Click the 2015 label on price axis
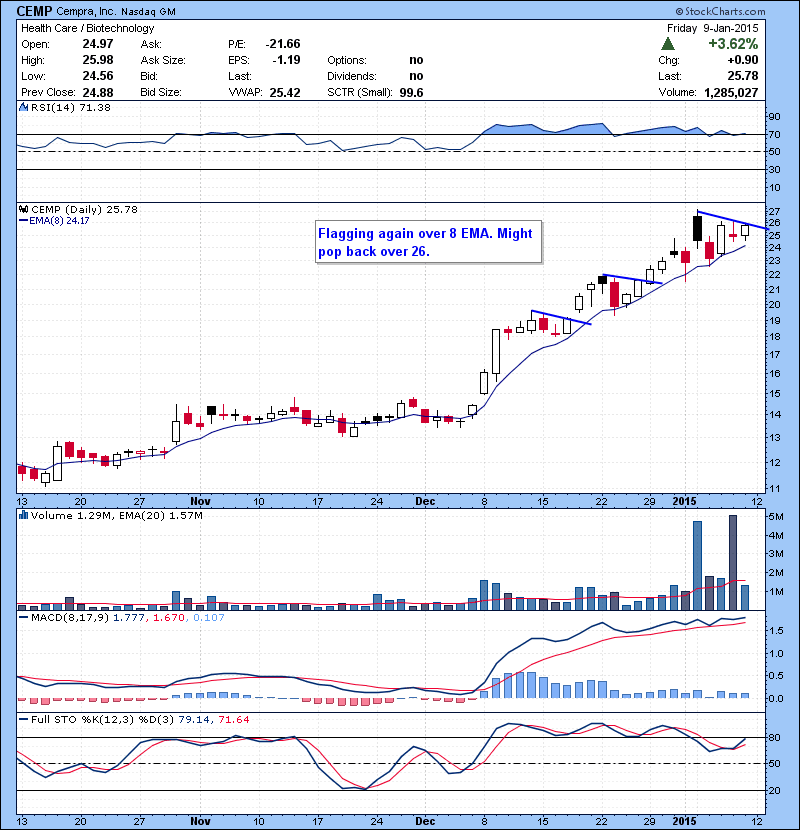 685,501
